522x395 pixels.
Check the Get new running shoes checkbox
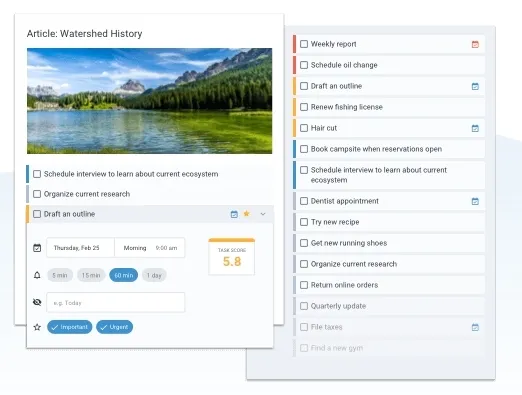click(304, 243)
